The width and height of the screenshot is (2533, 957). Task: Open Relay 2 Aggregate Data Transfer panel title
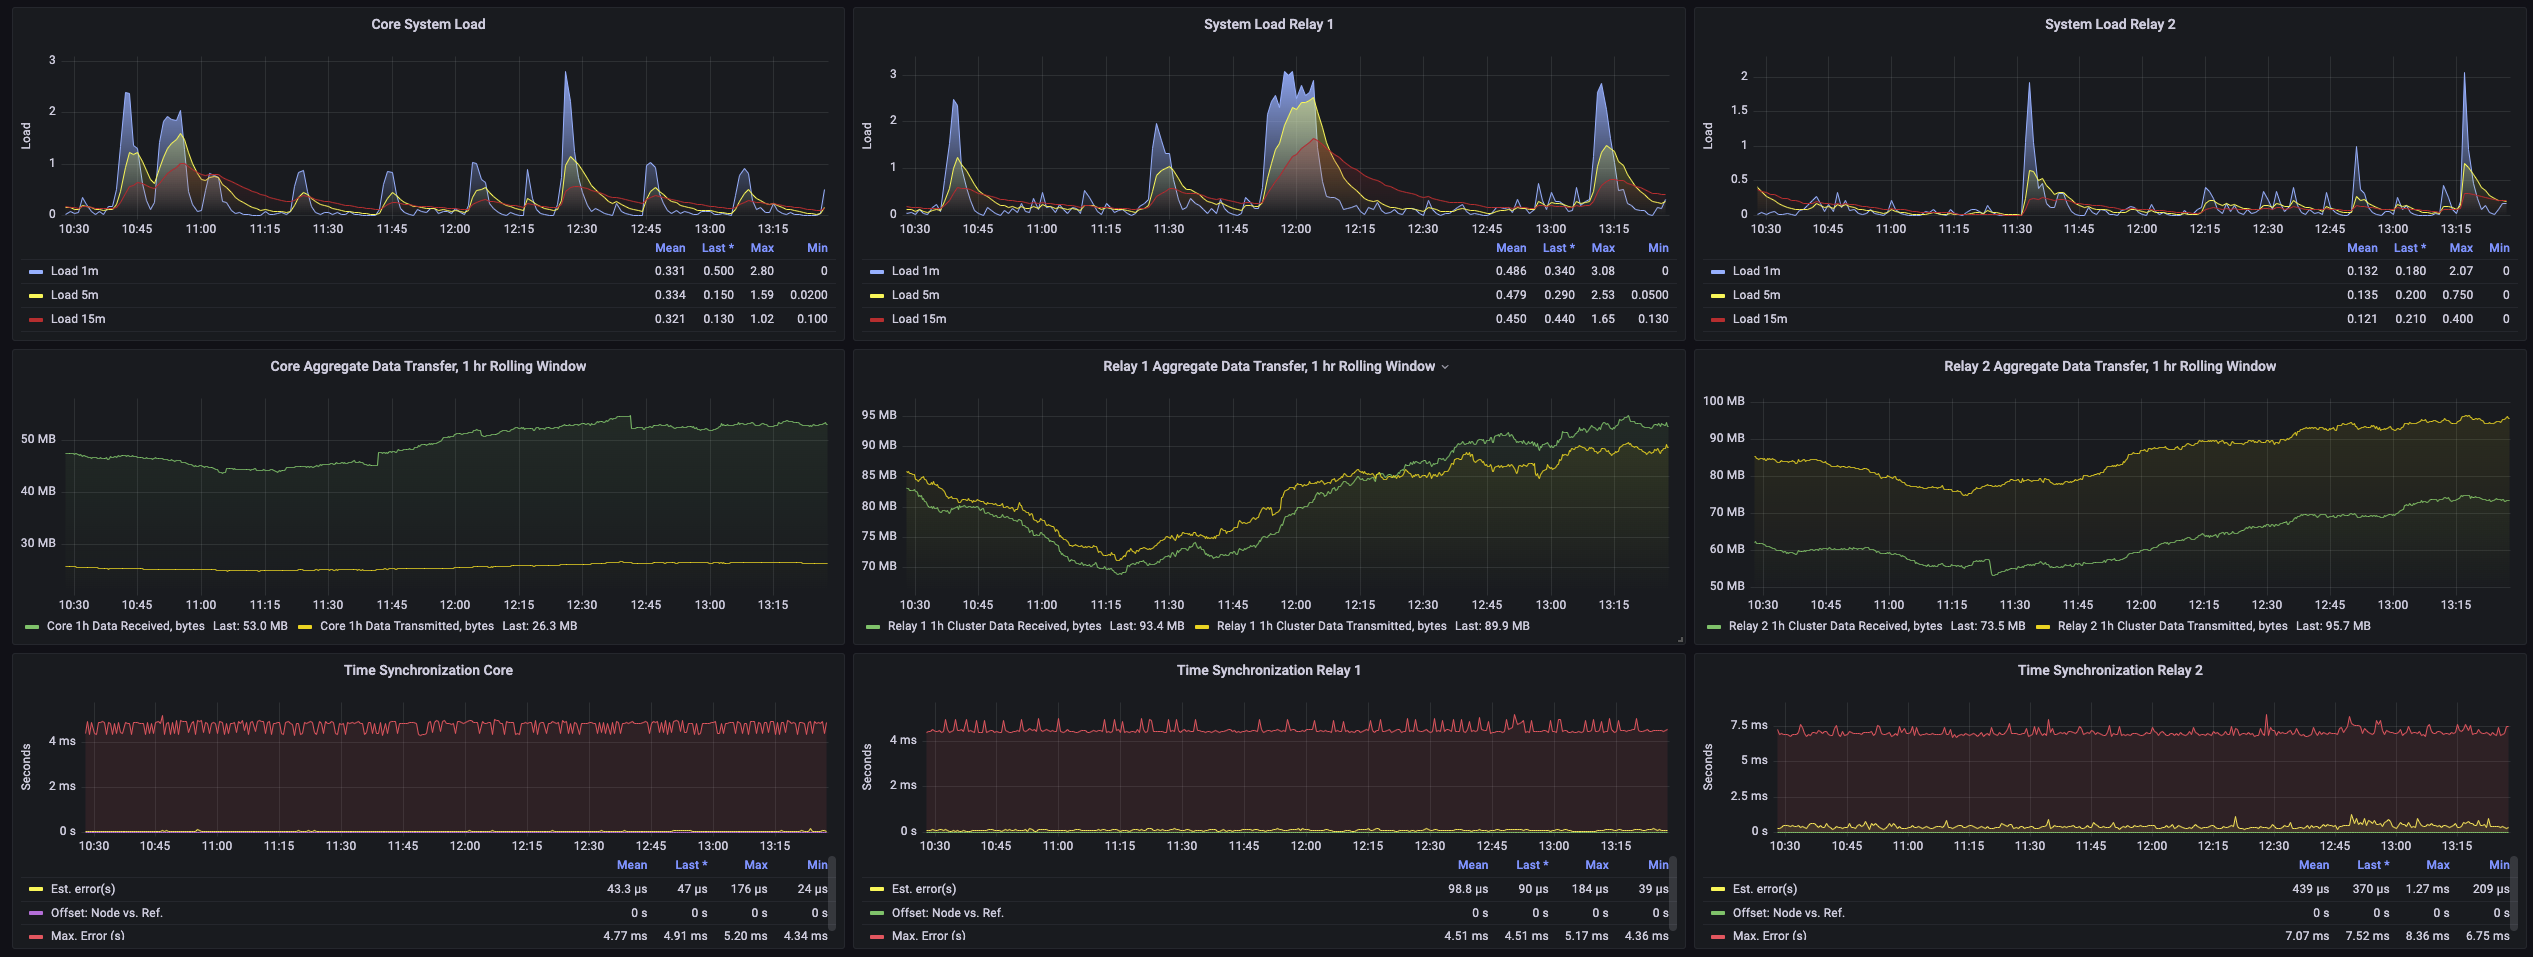coord(2110,366)
